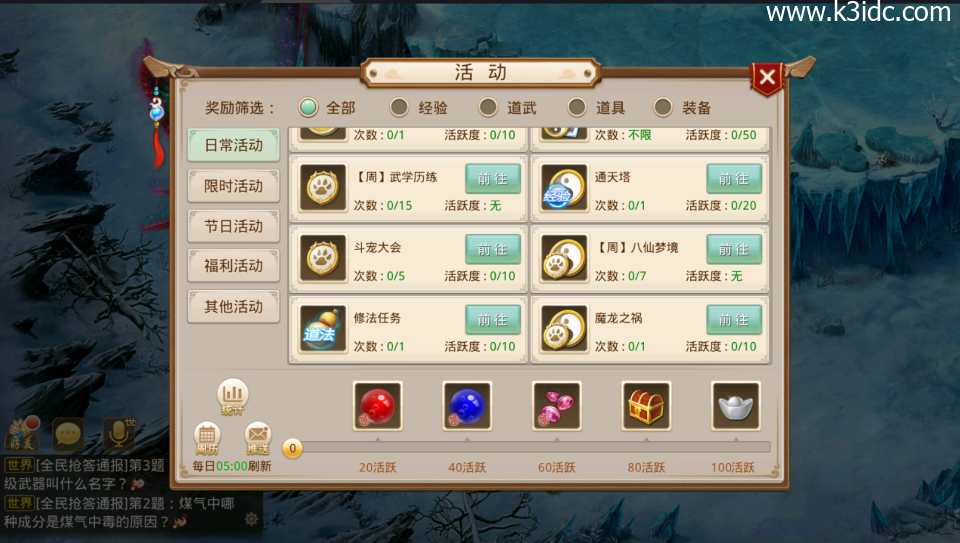
Task: Switch to the 限时活动 tab
Action: click(233, 186)
